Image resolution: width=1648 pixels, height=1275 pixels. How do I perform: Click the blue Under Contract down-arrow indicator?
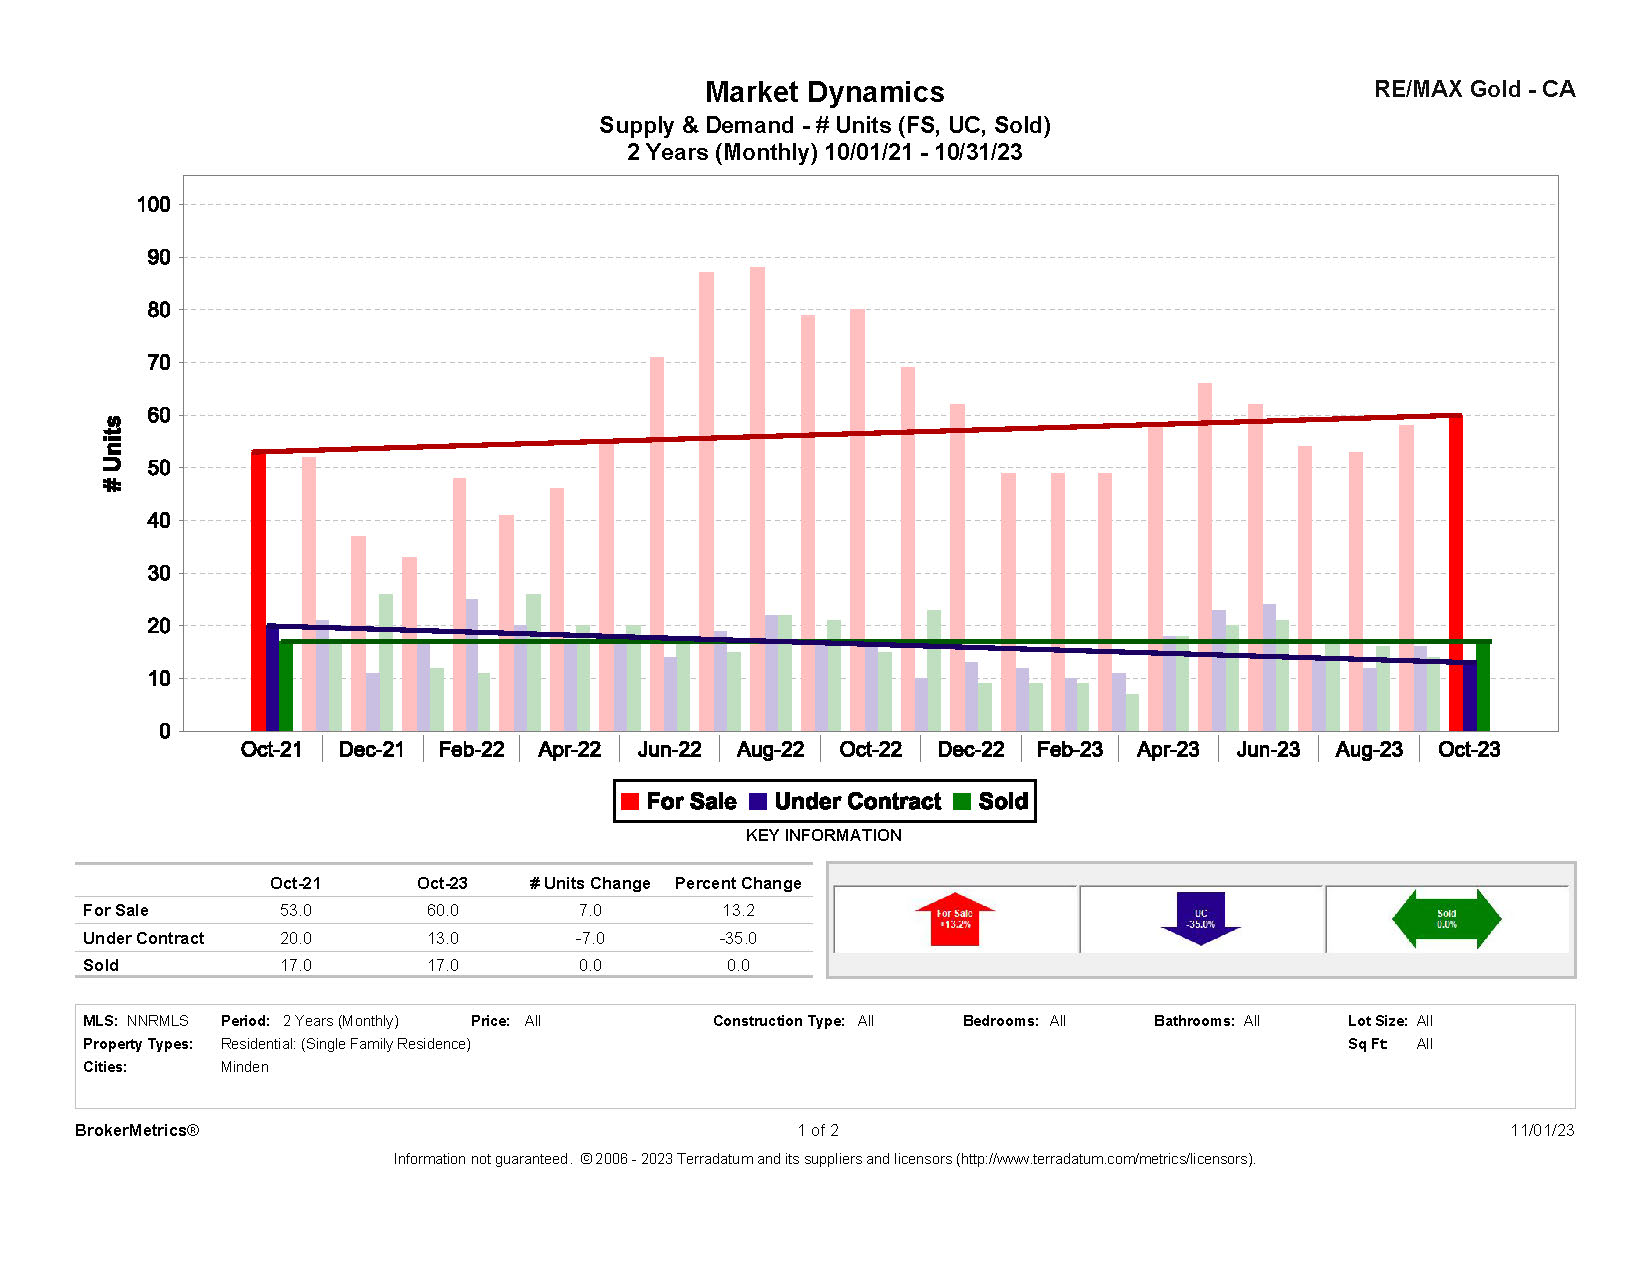click(x=1201, y=919)
